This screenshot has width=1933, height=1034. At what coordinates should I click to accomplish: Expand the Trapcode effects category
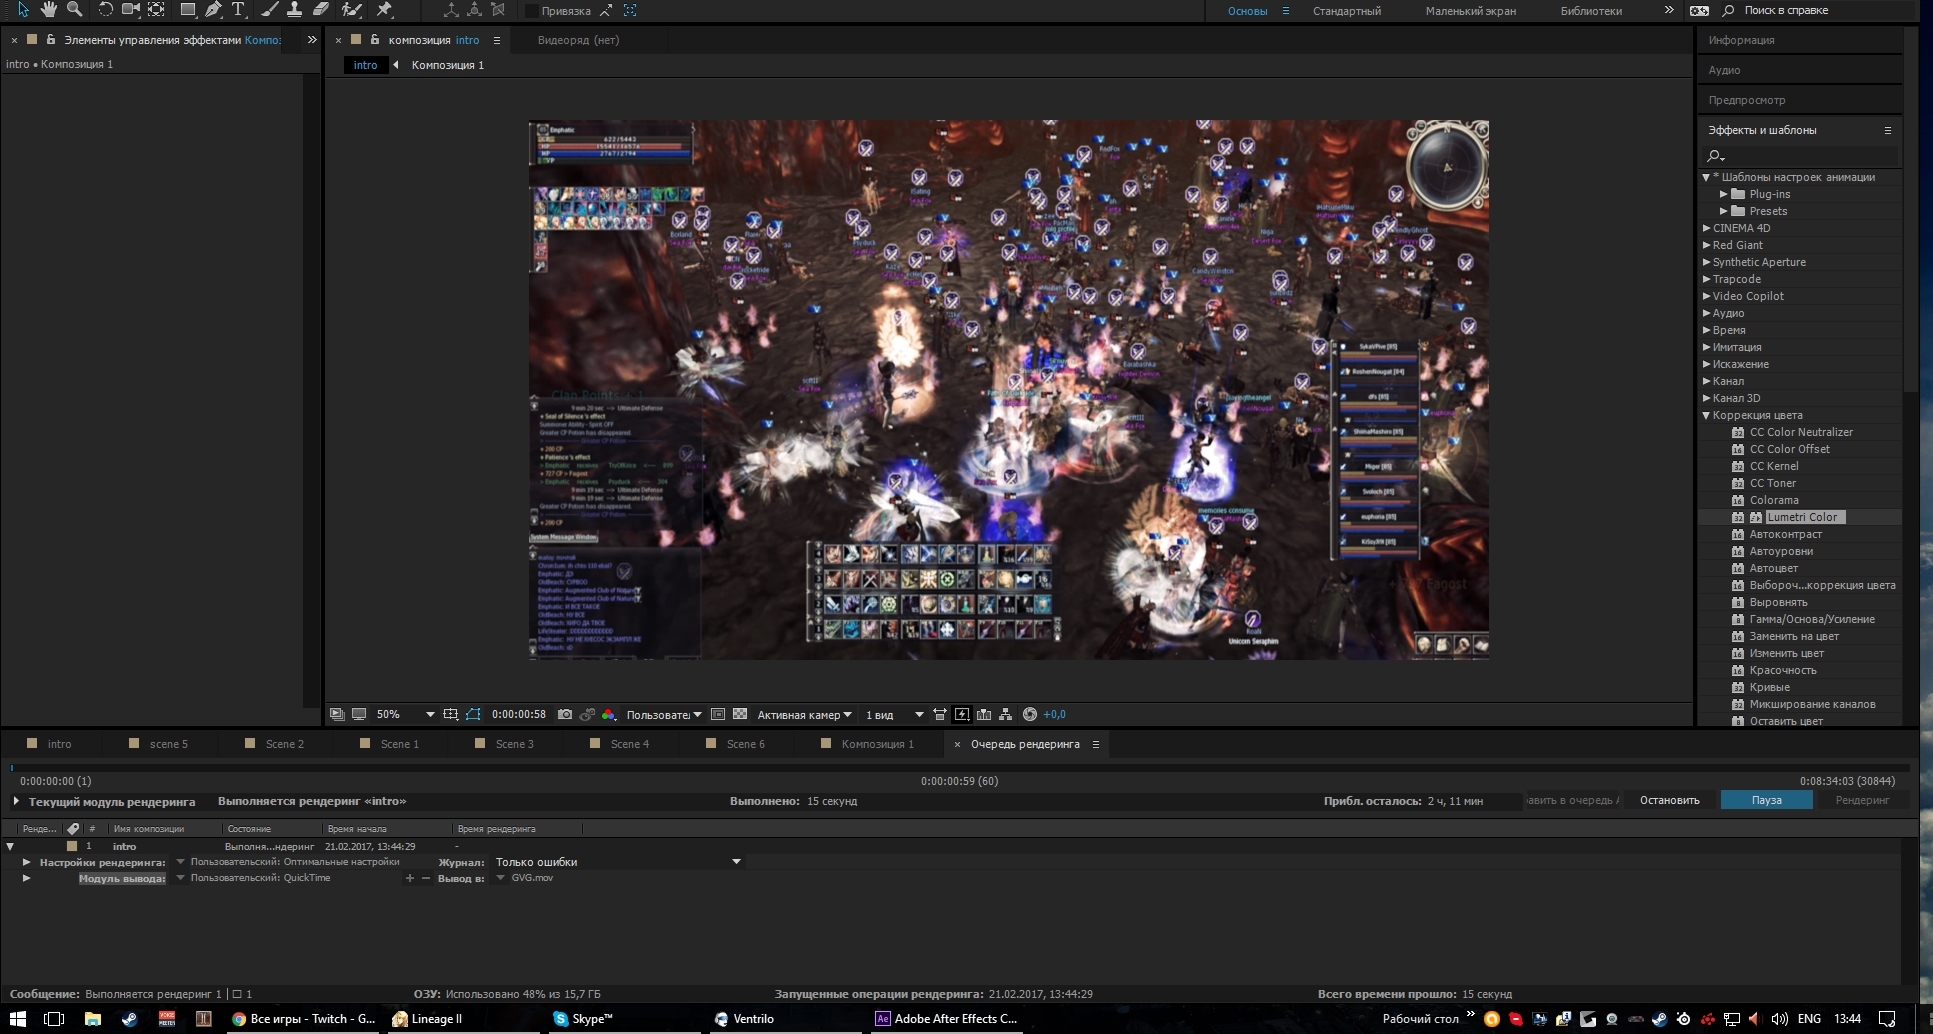1707,279
